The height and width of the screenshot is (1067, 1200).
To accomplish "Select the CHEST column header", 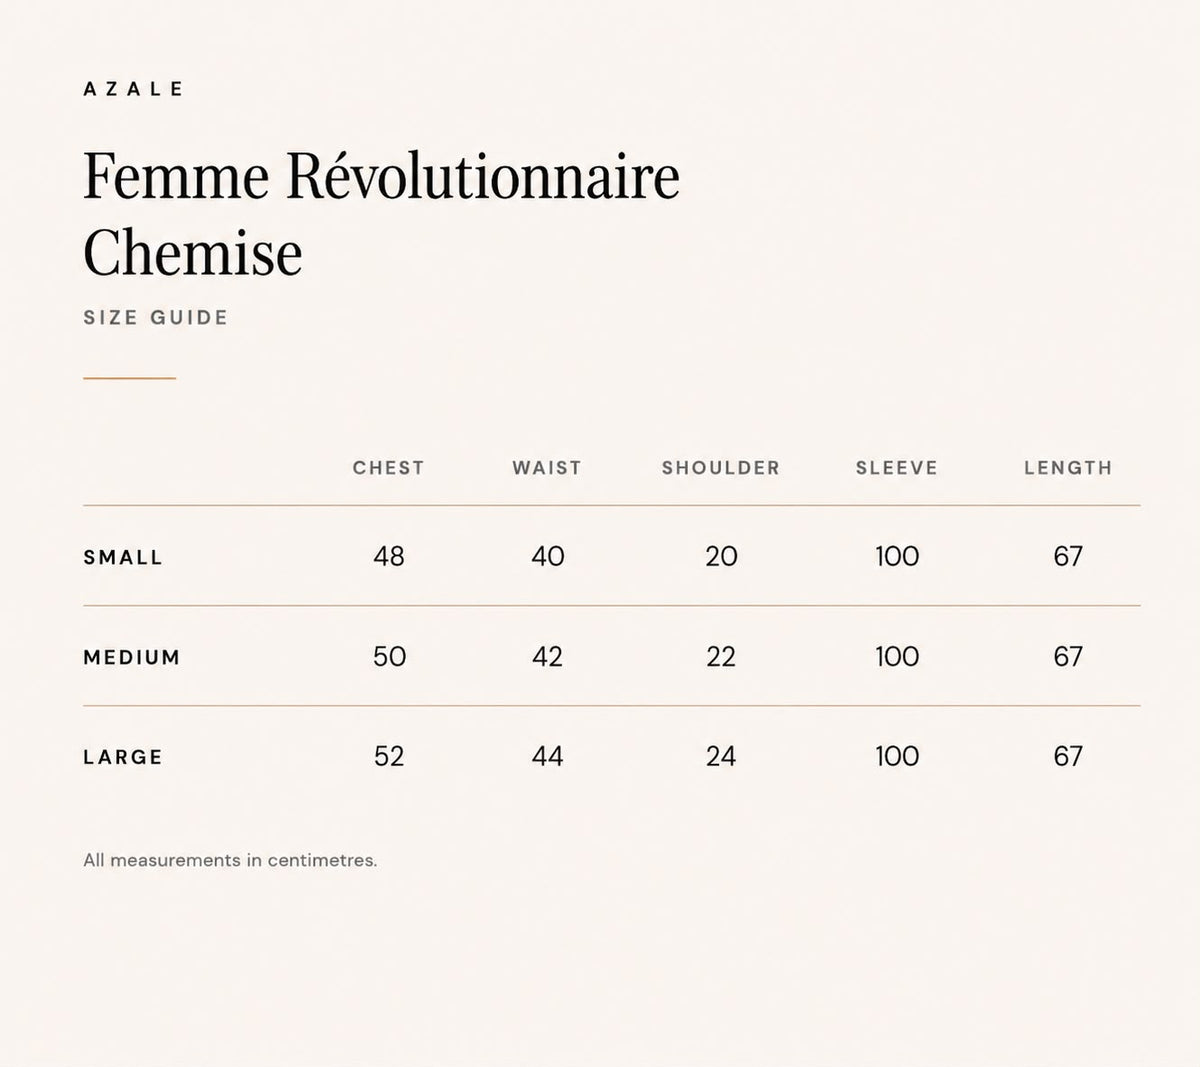I will tap(388, 468).
